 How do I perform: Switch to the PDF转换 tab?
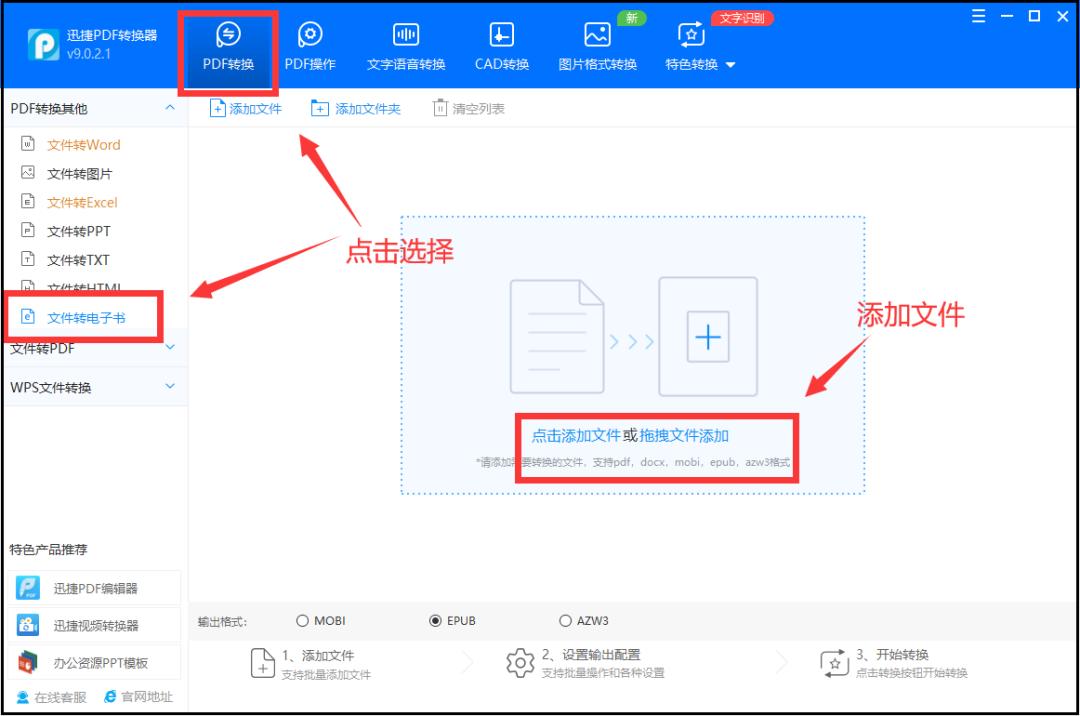click(229, 45)
